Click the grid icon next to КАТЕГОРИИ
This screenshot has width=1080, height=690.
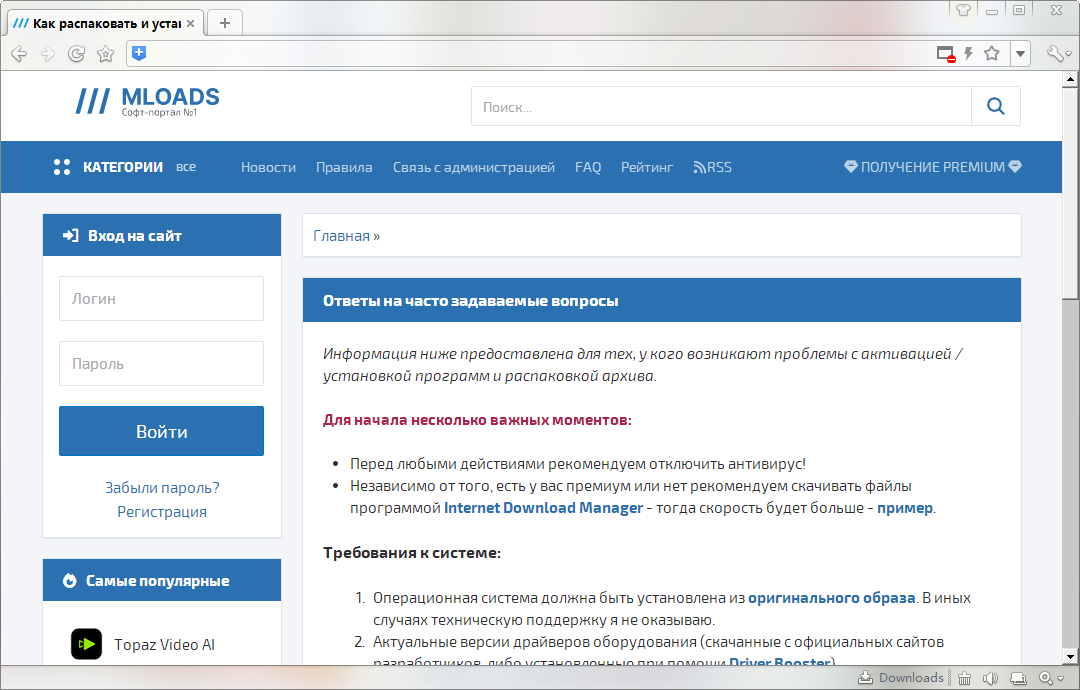tap(61, 166)
